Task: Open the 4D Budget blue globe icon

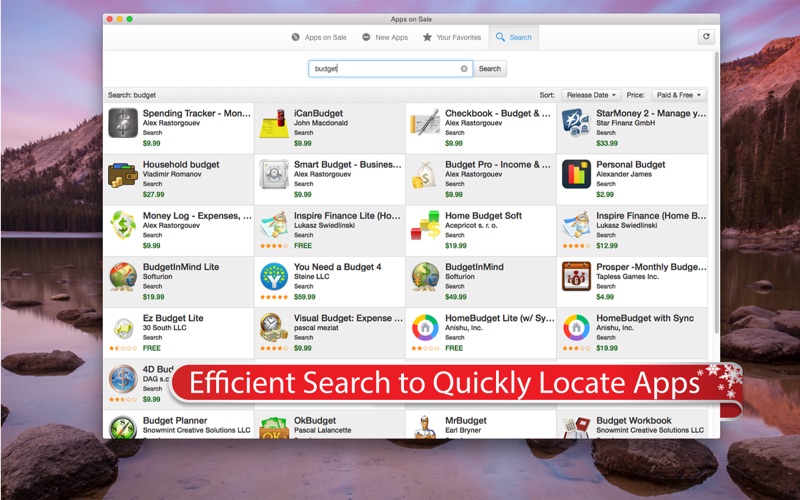Action: [123, 379]
